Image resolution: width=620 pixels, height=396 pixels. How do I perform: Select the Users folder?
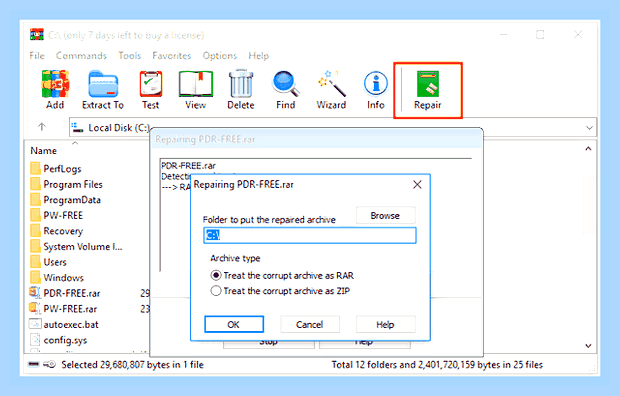tap(48, 262)
